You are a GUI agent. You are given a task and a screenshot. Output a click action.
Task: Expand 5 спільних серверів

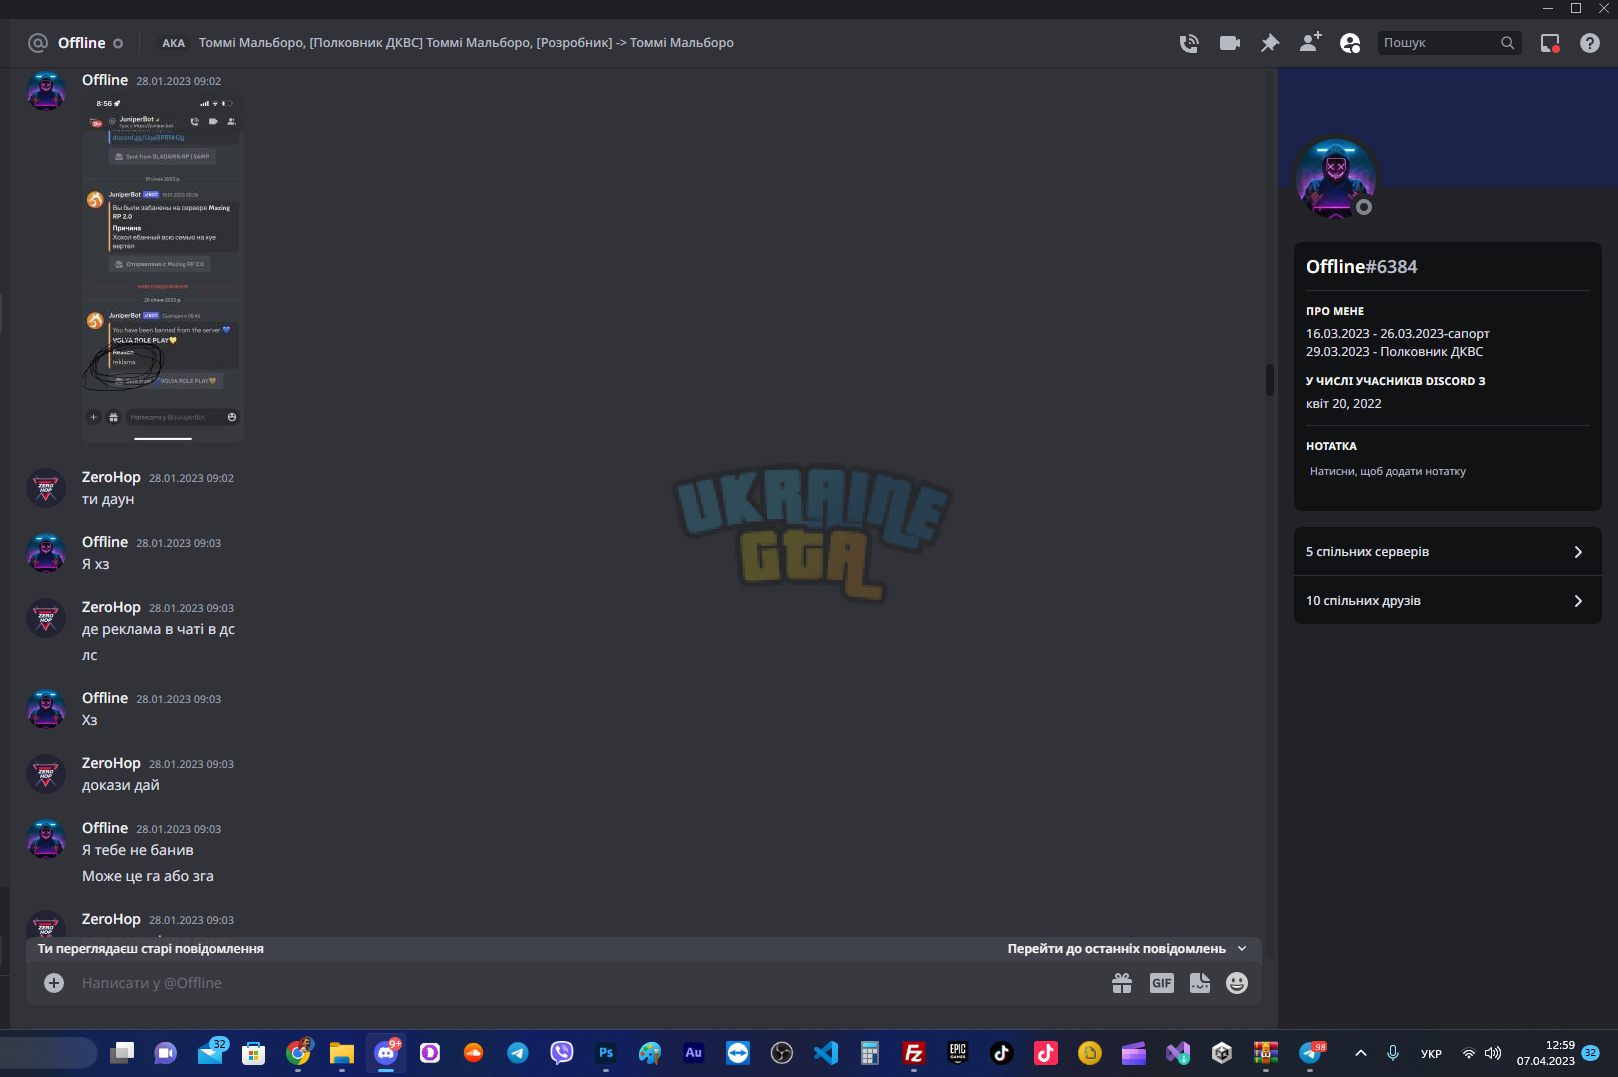coord(1447,552)
